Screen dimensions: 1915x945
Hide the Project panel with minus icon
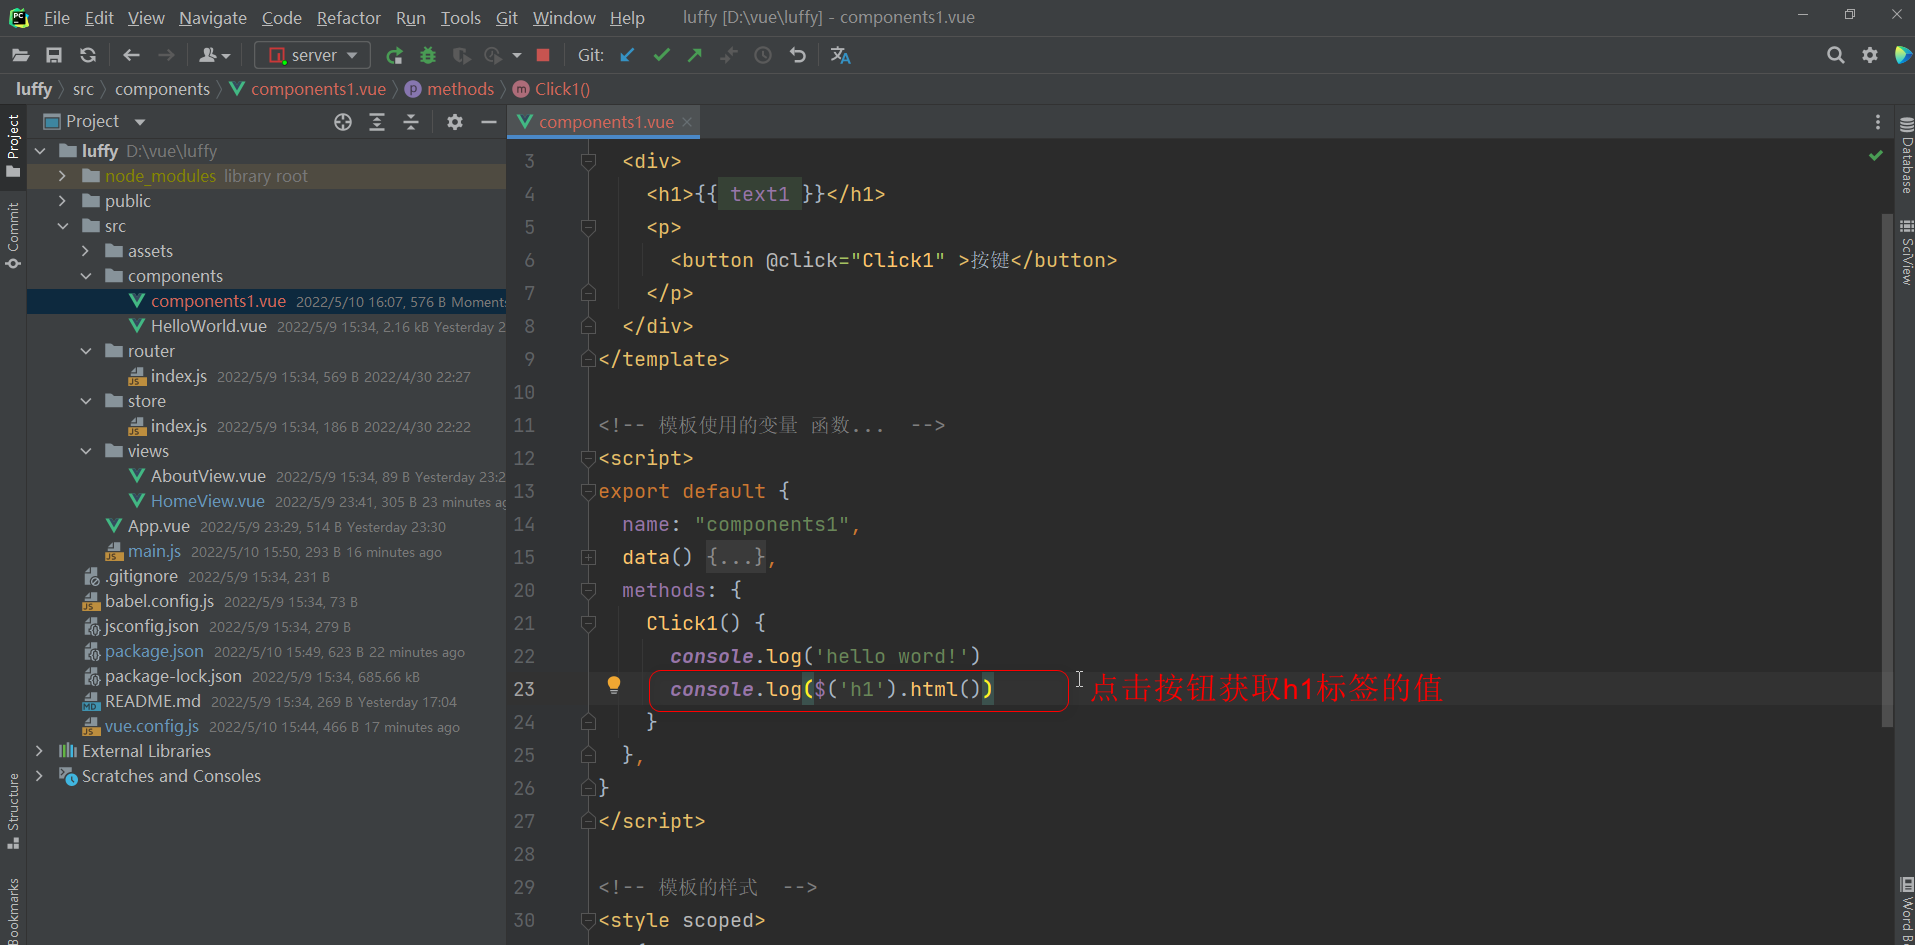(x=489, y=122)
